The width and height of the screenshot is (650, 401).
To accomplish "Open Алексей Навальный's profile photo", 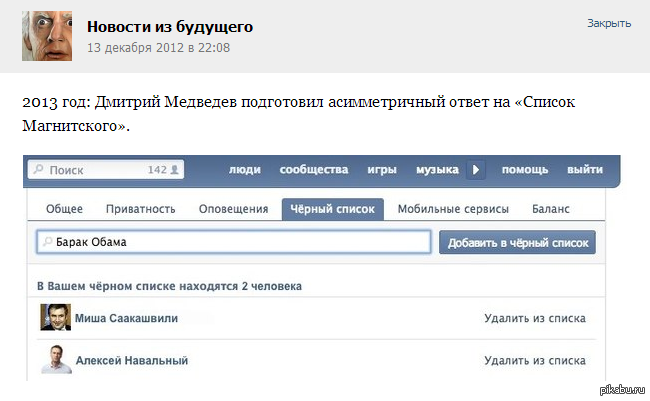I will [56, 359].
